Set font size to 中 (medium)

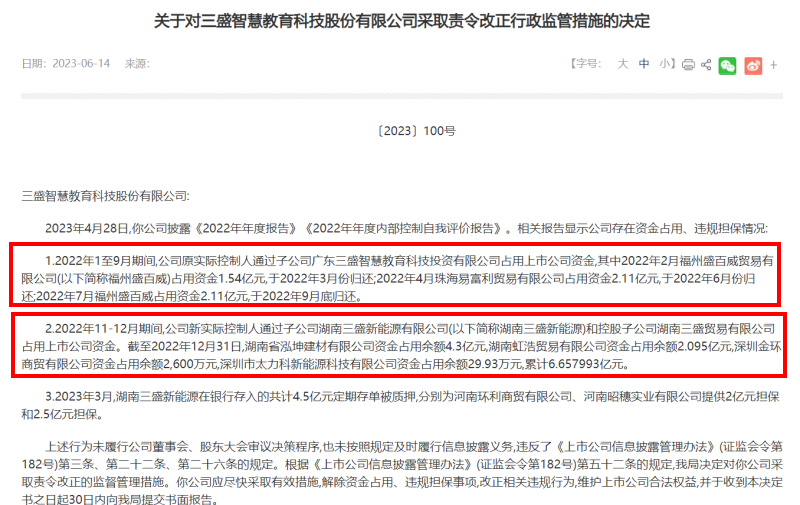(644, 64)
